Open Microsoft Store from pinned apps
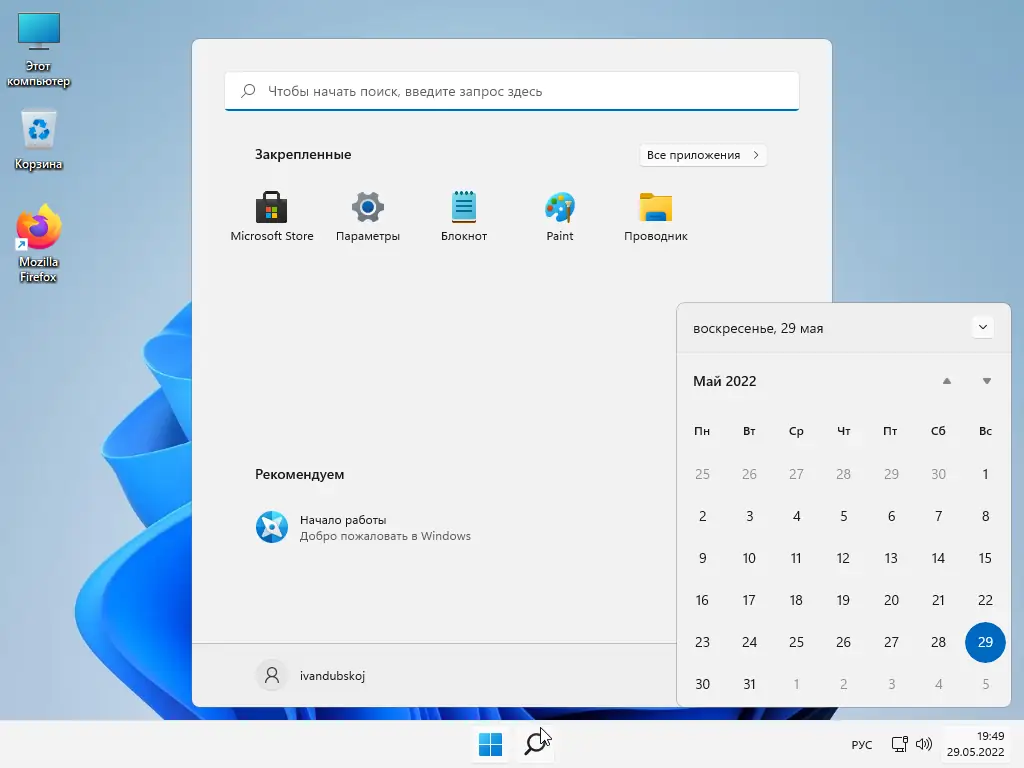 point(272,217)
